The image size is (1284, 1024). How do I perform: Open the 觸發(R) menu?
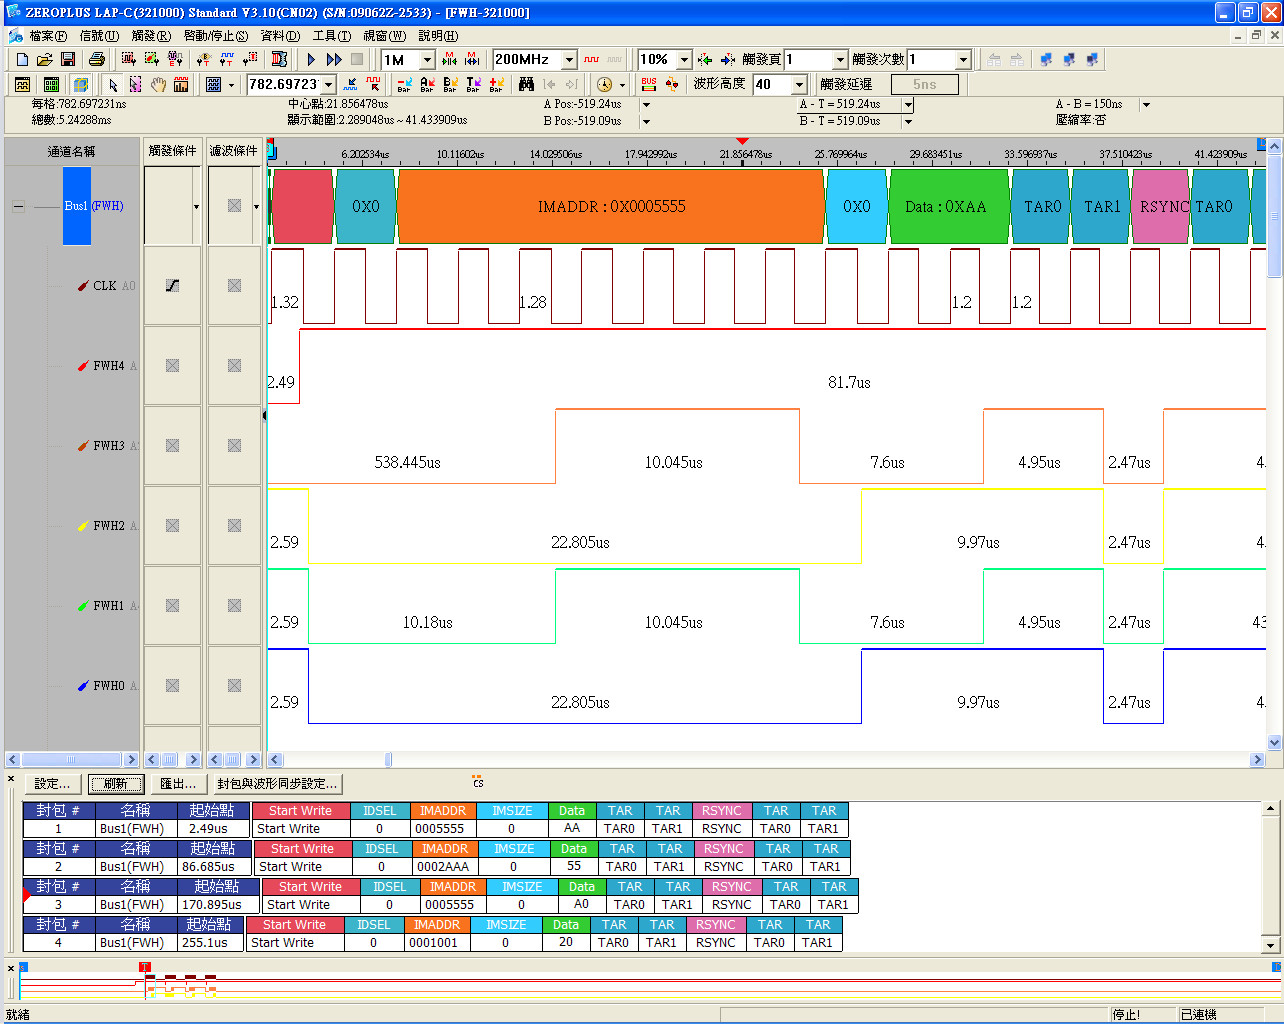tap(151, 36)
